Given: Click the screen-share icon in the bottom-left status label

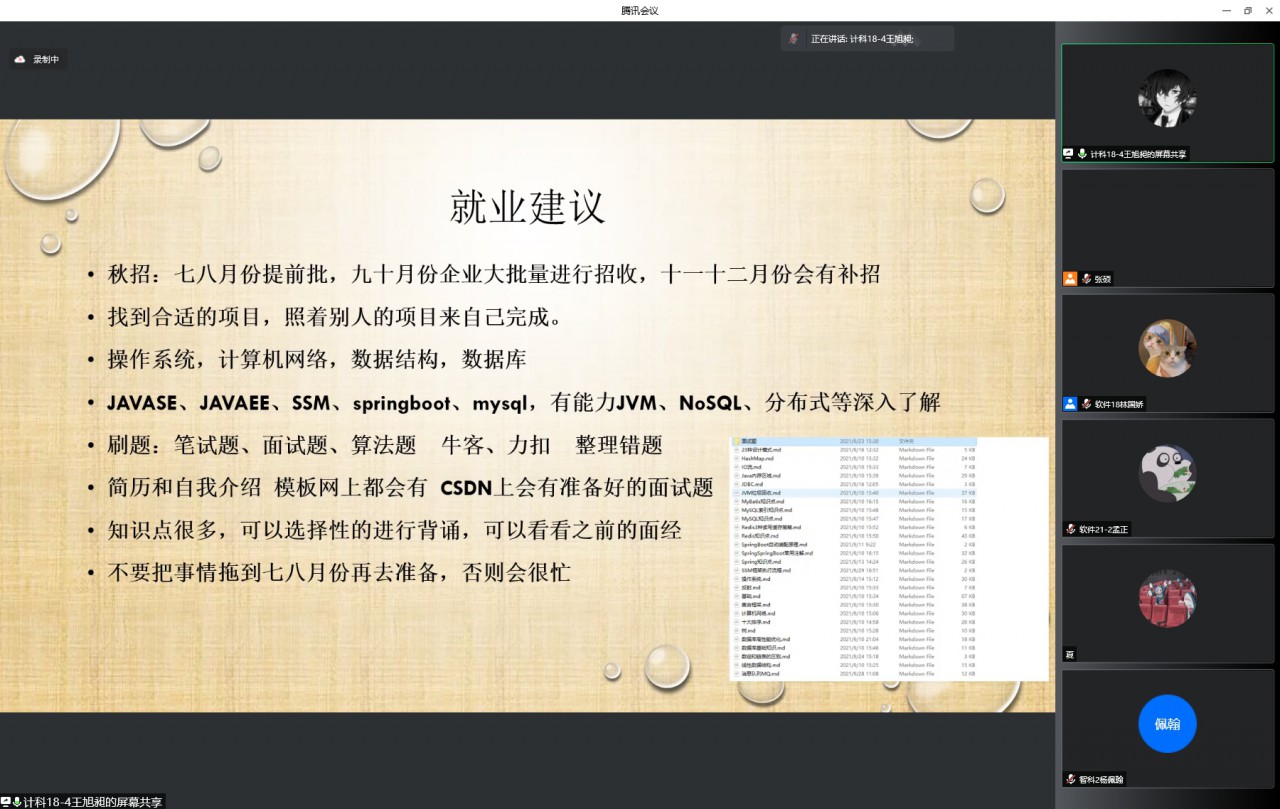Looking at the screenshot, I should 5,802.
